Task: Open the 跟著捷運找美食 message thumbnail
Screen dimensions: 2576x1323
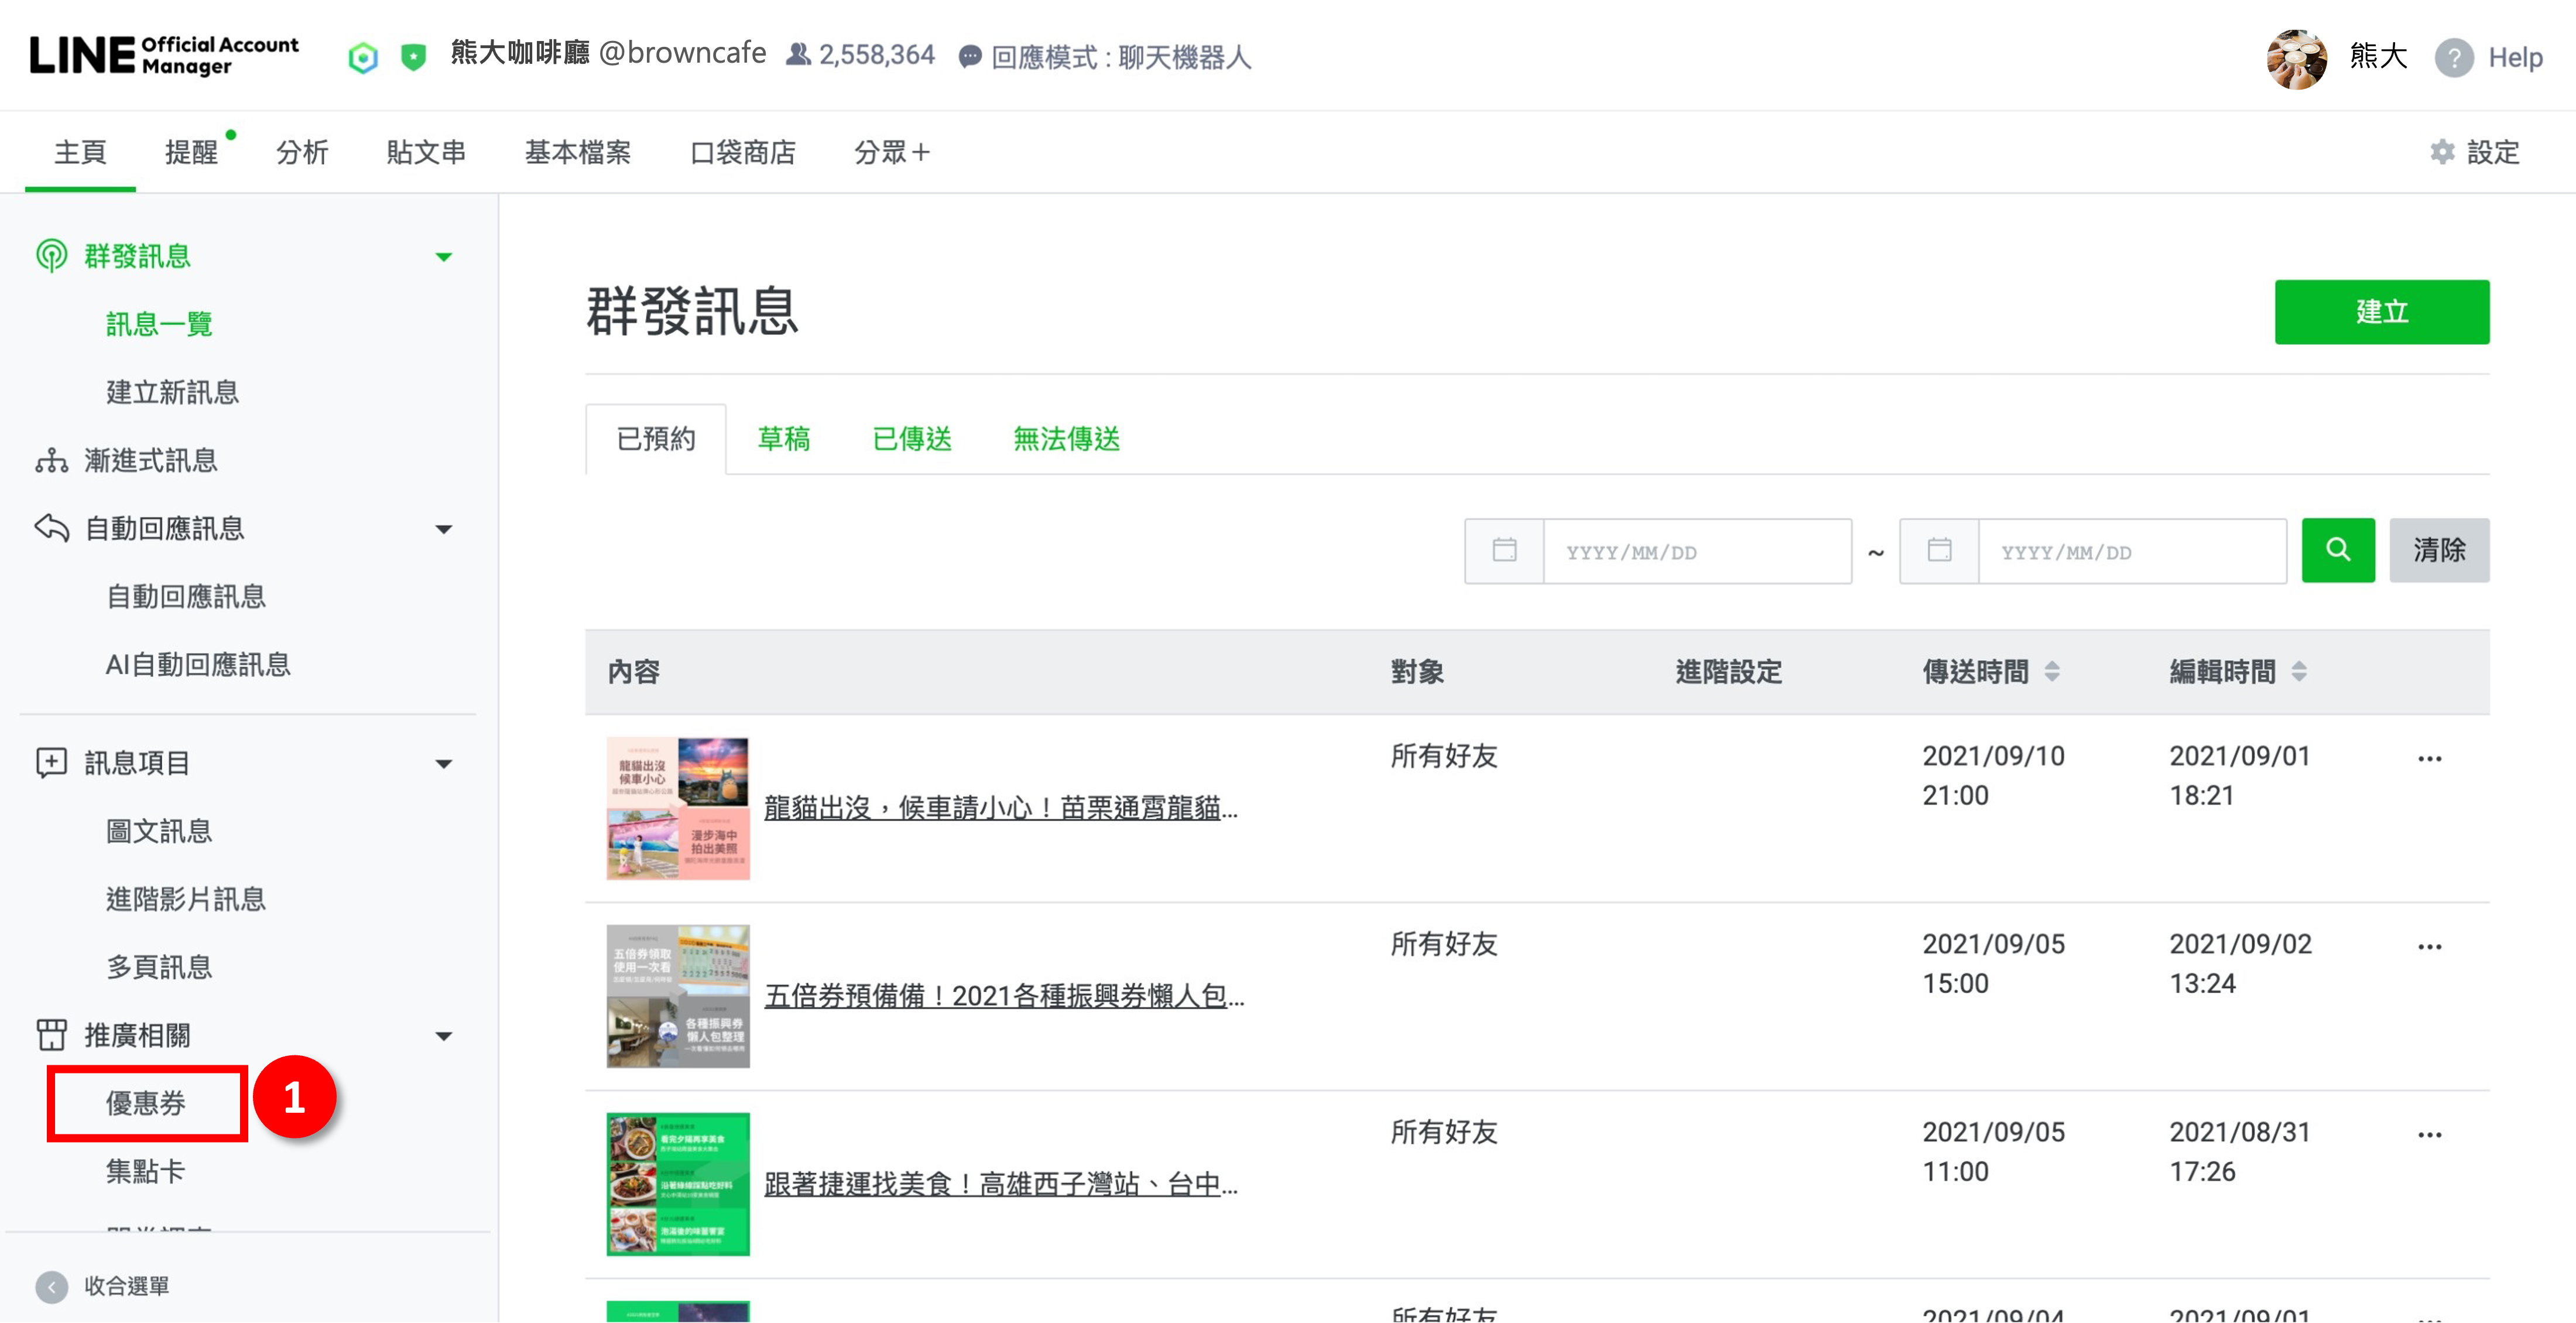Action: (x=677, y=1184)
